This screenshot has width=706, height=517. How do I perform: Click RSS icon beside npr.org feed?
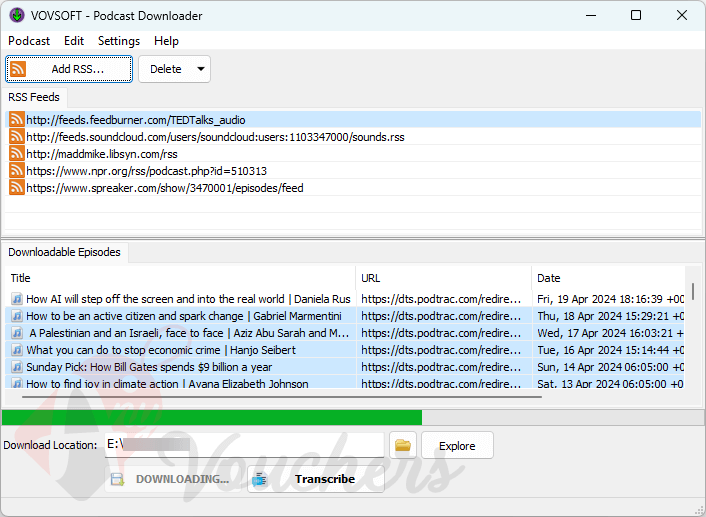coord(17,171)
